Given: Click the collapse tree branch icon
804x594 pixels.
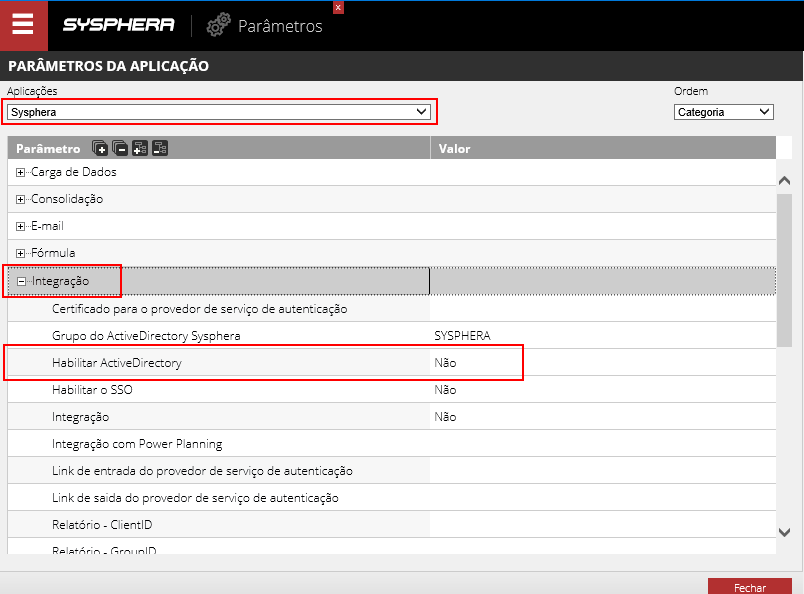Looking at the screenshot, I should 160,148.
